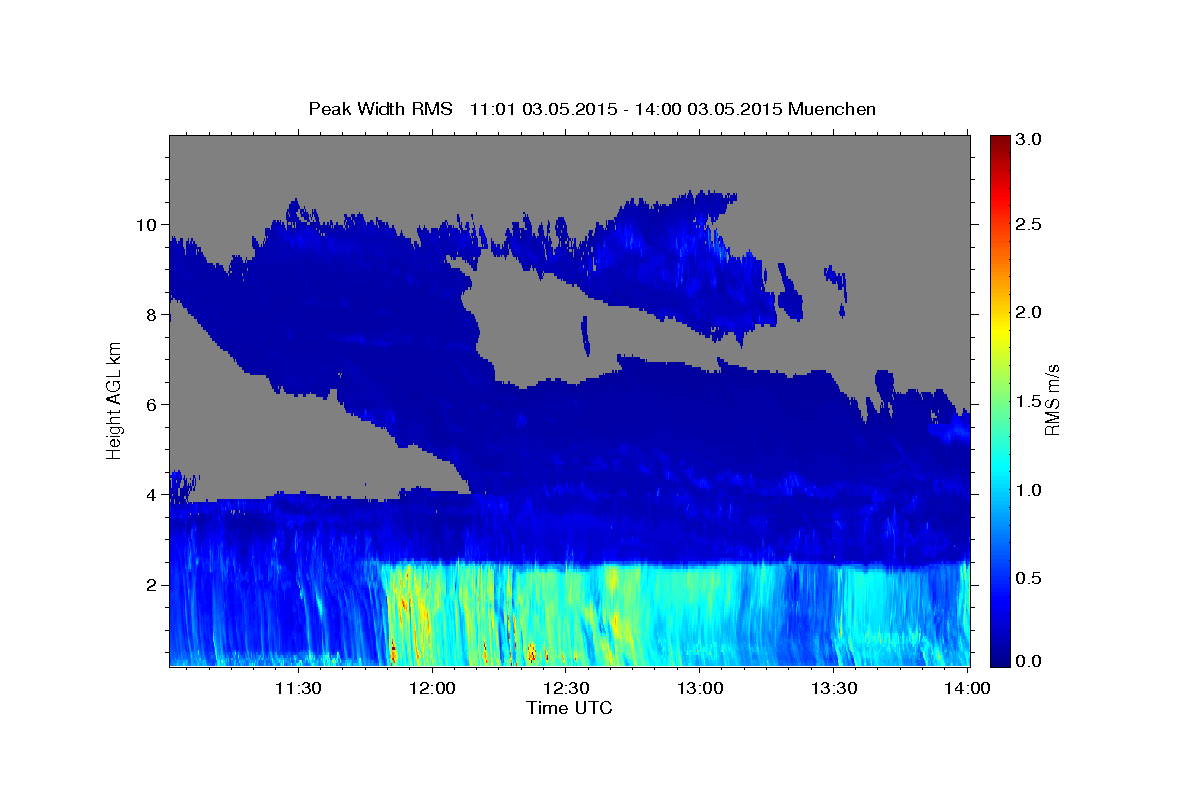Click the small isolated blue cloud patch above 8 km near 13:30
The width and height of the screenshot is (1200, 800).
(x=836, y=284)
